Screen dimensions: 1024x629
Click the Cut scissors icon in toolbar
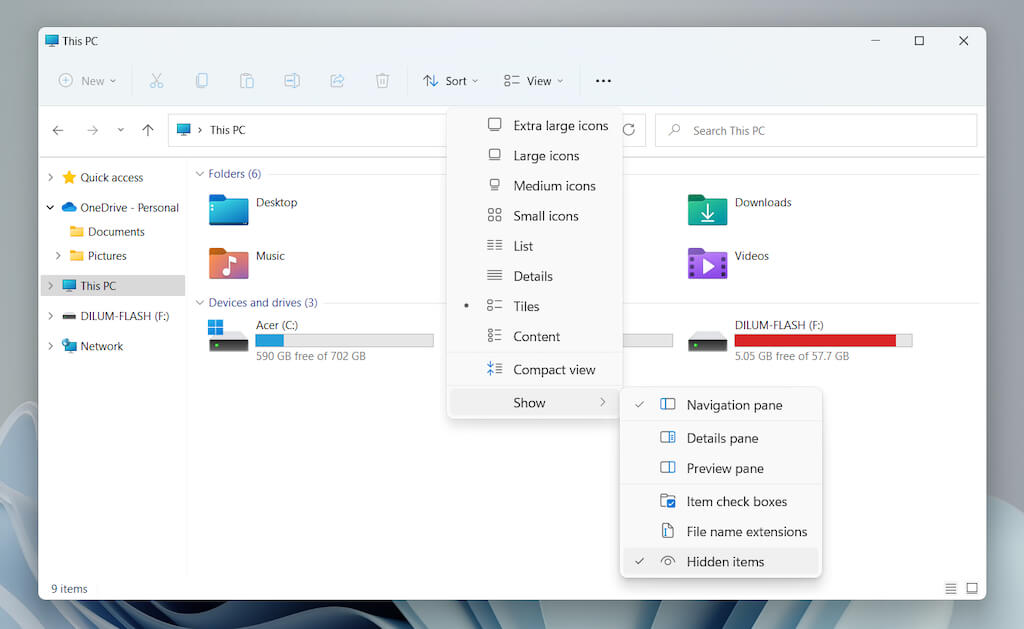(157, 81)
